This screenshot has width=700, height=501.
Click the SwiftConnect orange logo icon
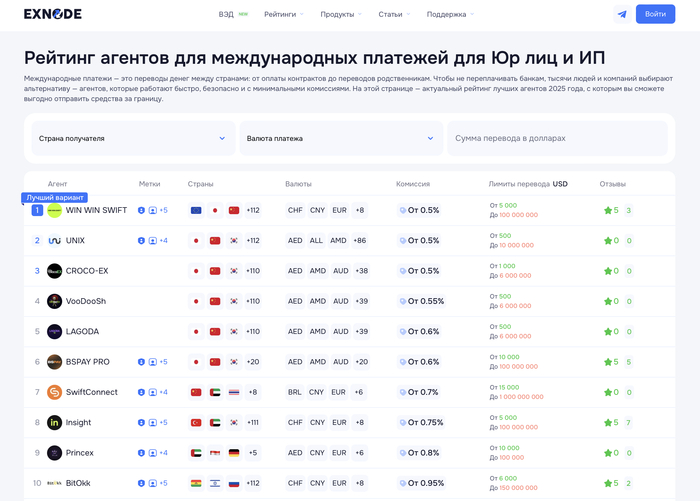tap(54, 392)
